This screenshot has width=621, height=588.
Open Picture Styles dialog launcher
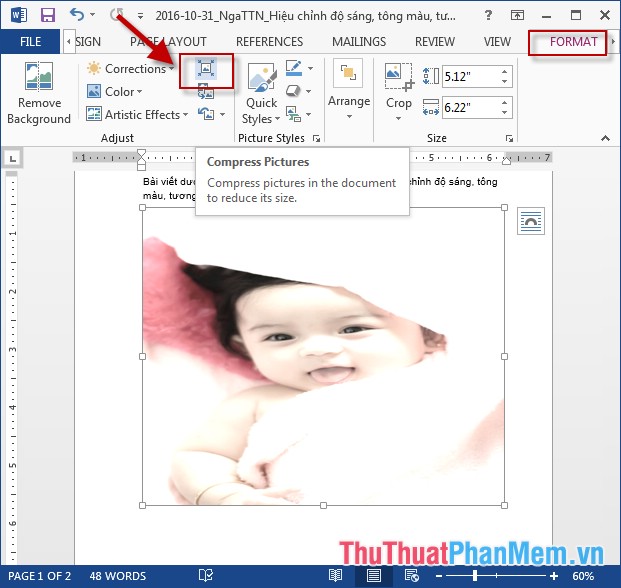(316, 138)
